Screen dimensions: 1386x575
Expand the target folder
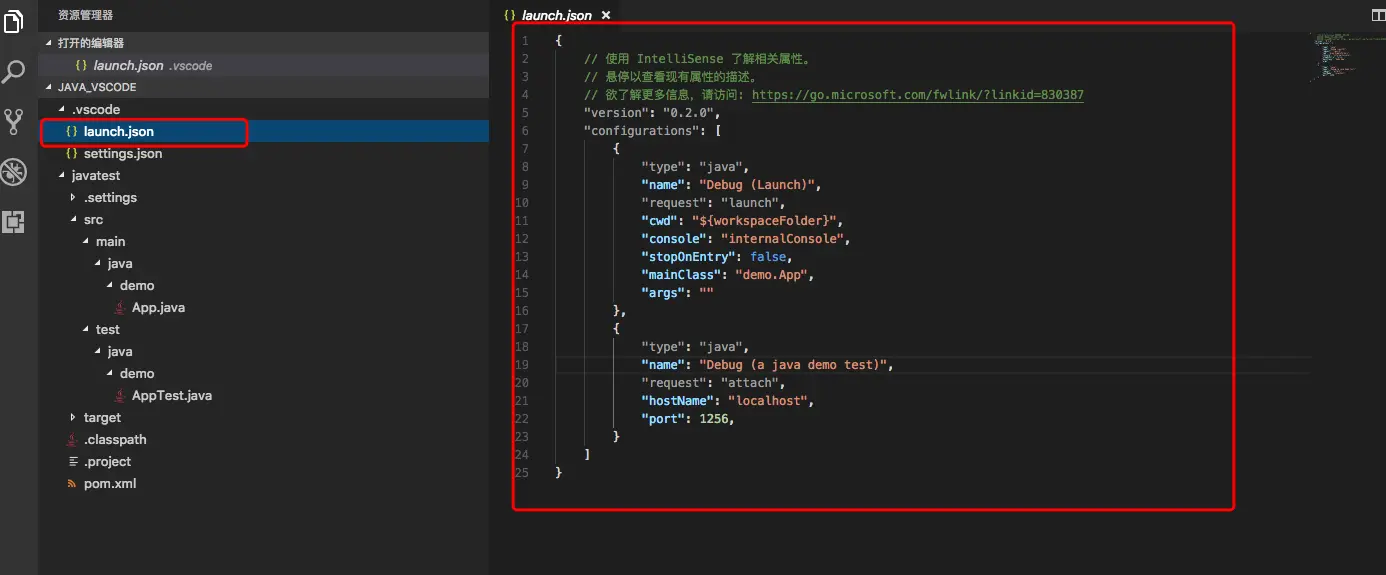tap(73, 418)
